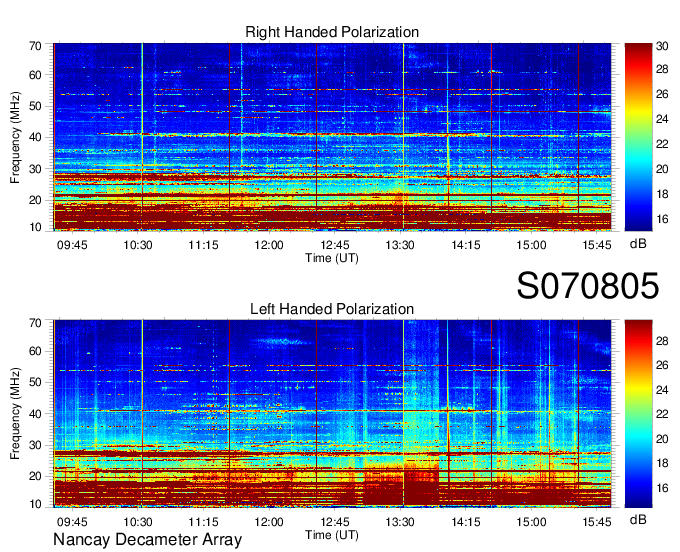Click the "Right Handed Polarization" plot title
This screenshot has height=552, width=680.
pos(332,32)
